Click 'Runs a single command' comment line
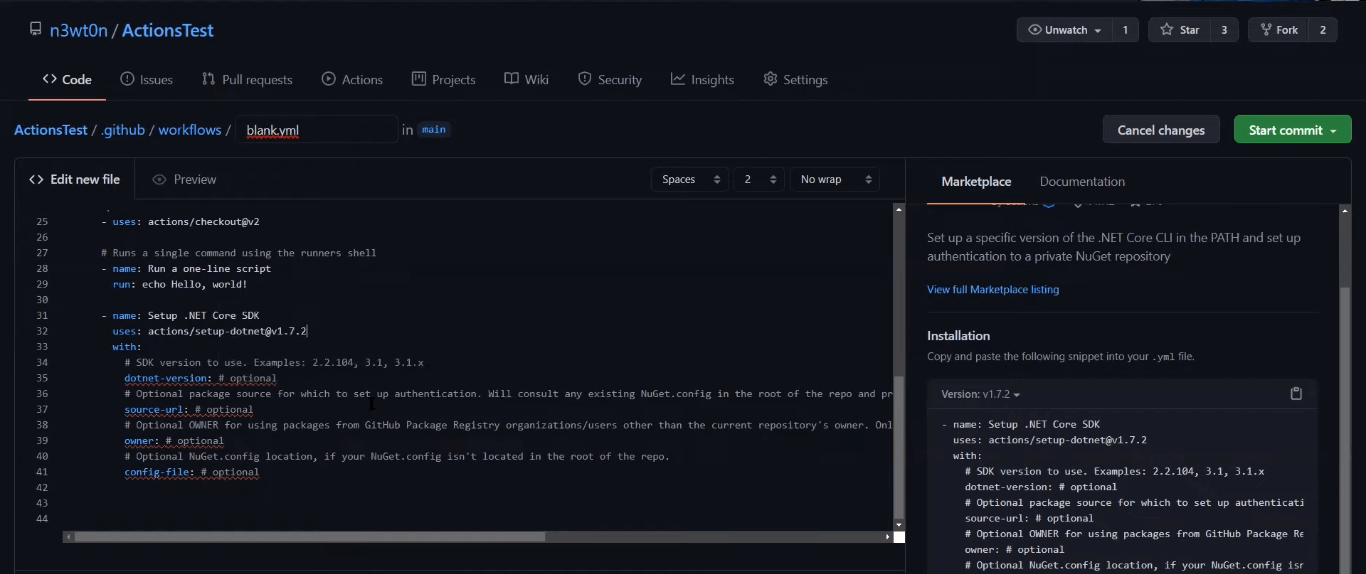This screenshot has height=574, width=1366. pyautogui.click(x=238, y=253)
